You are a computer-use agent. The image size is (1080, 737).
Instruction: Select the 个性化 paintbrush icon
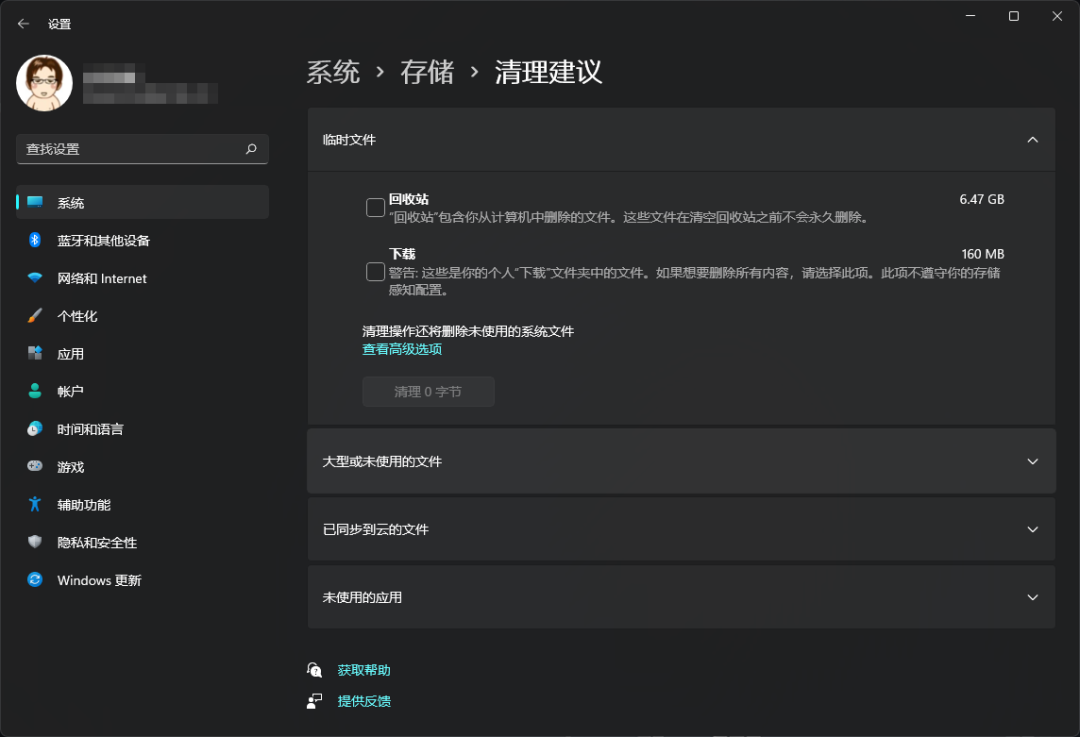(x=35, y=316)
